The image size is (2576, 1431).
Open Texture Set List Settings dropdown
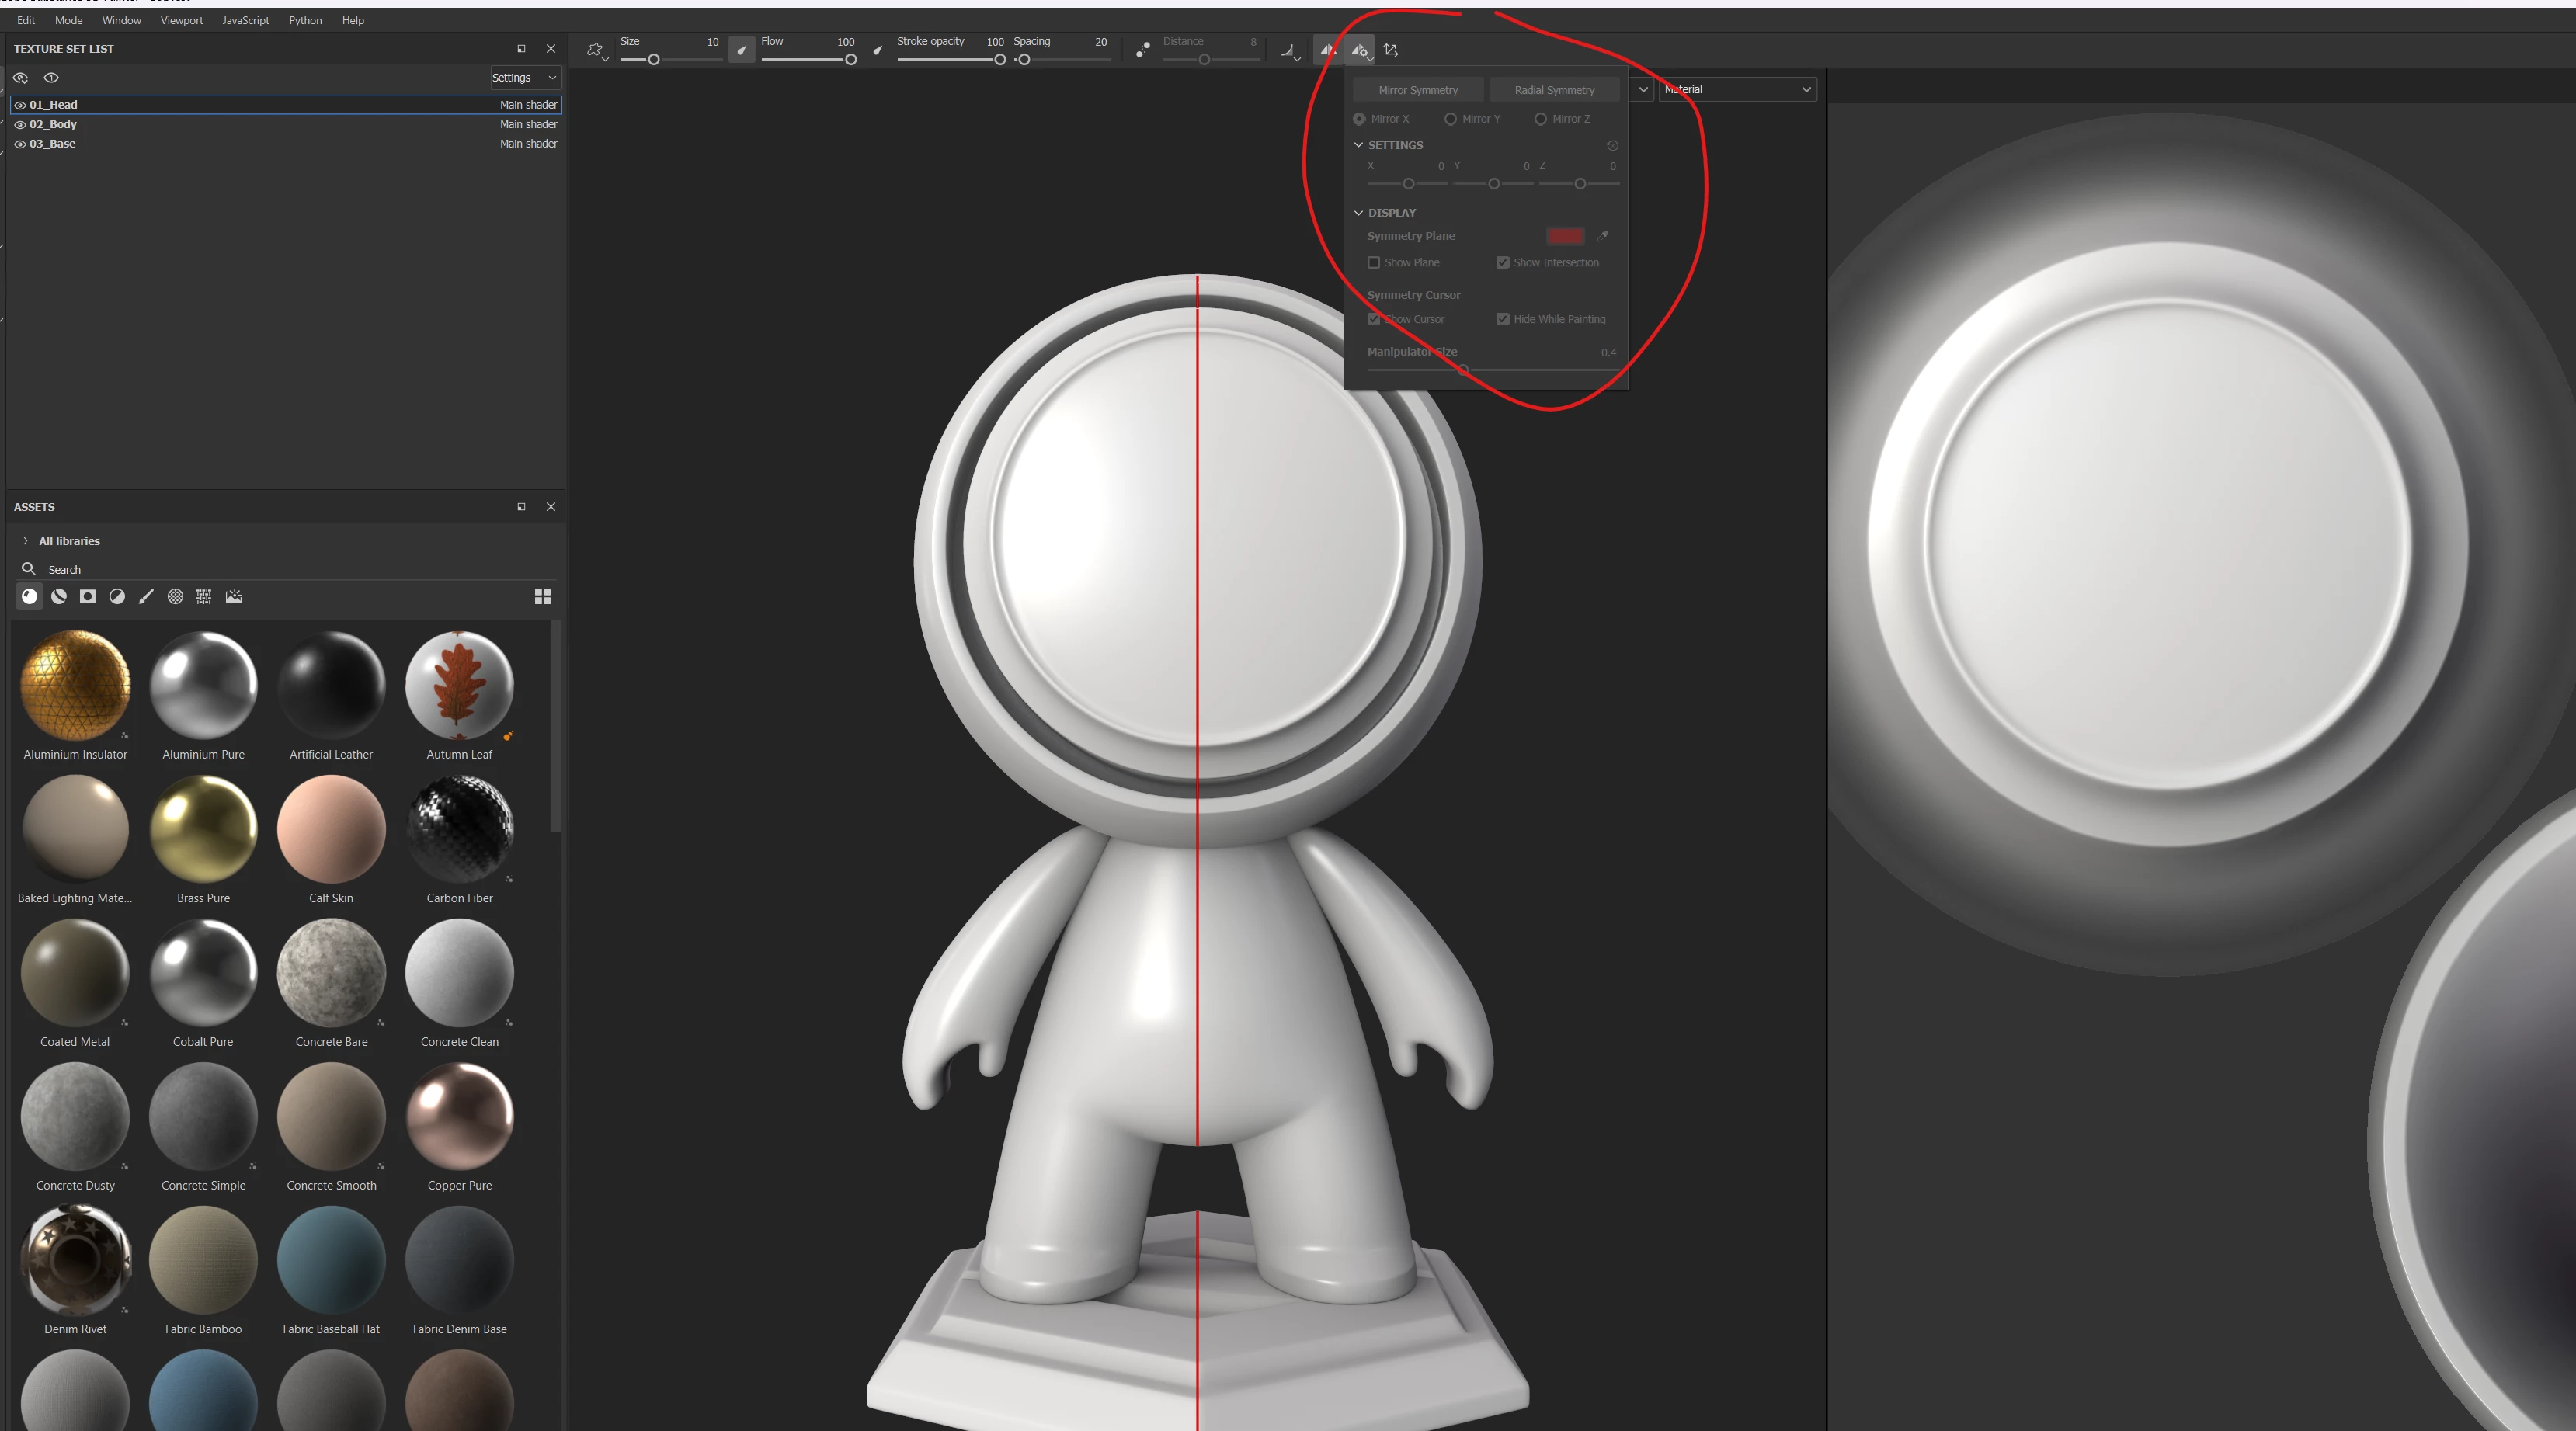coord(524,78)
